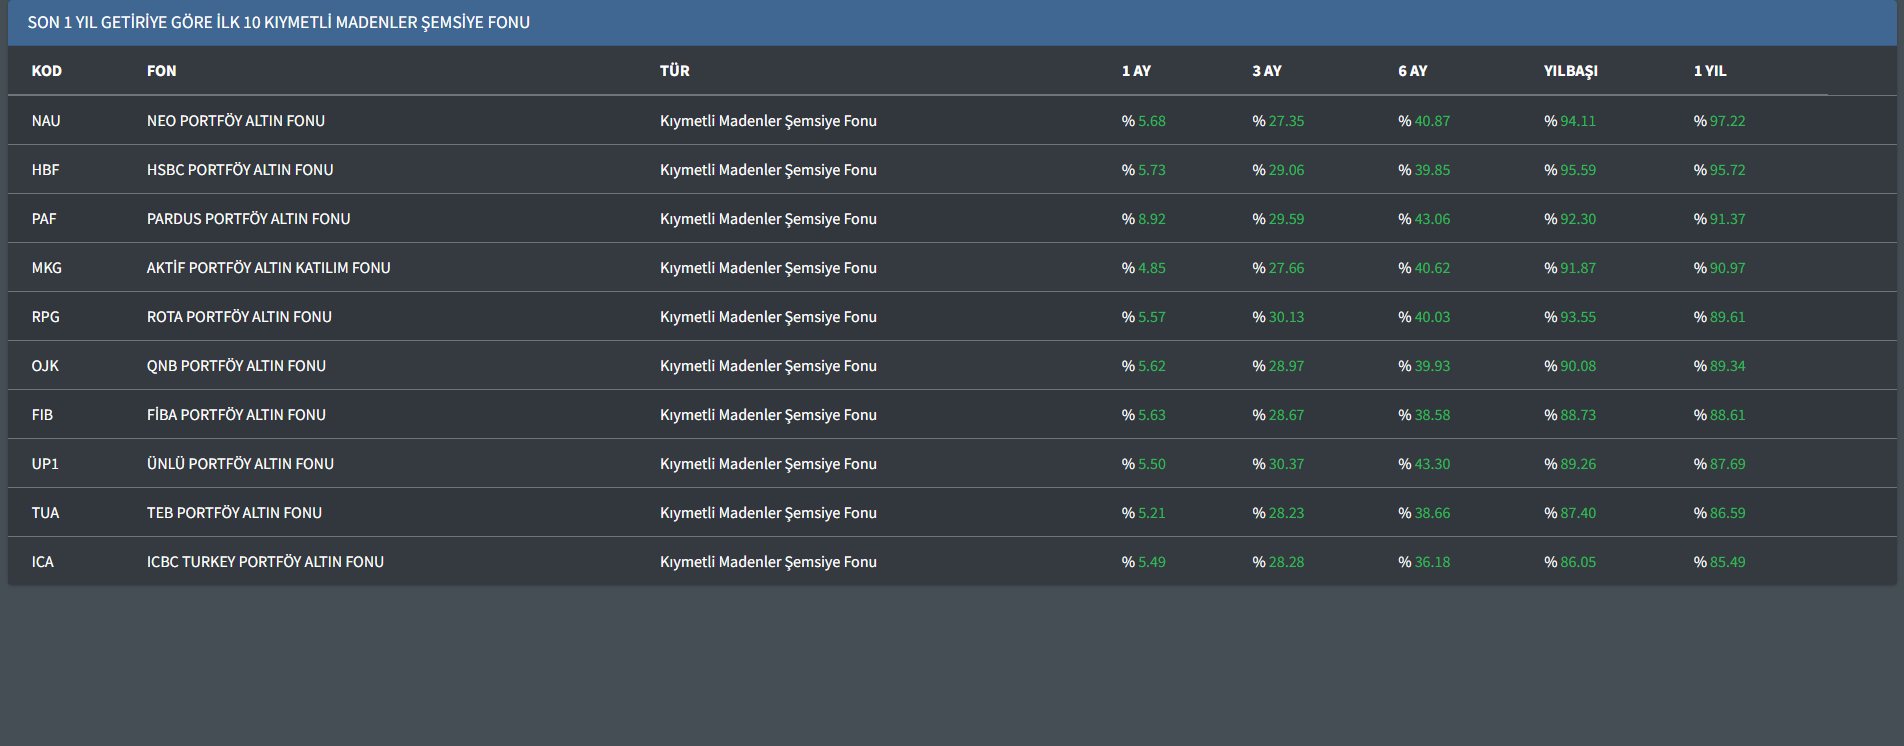Sort by the 1 AY column header
Screen dimensions: 1904x746
click(x=1136, y=71)
